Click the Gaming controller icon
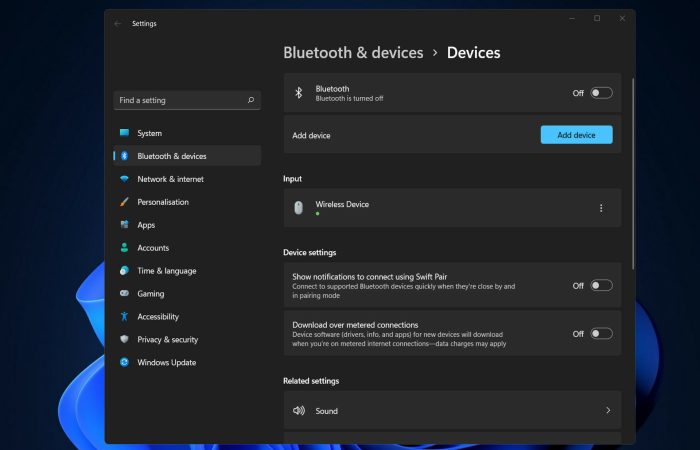This screenshot has height=450, width=700. [x=125, y=293]
